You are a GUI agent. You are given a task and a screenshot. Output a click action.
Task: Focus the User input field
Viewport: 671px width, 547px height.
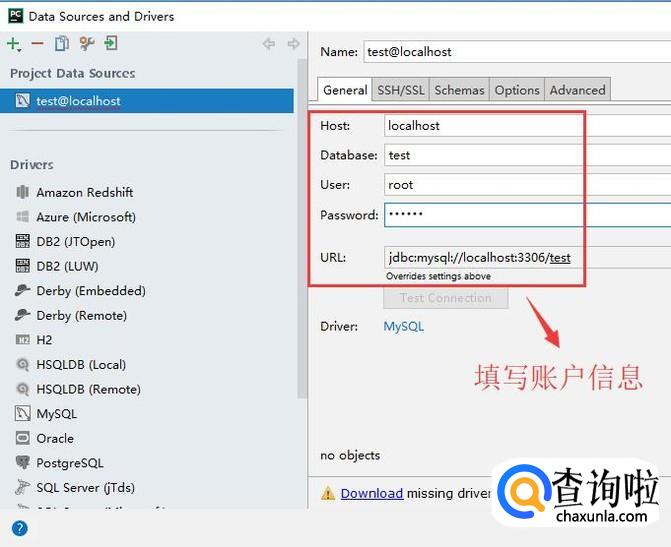527,184
